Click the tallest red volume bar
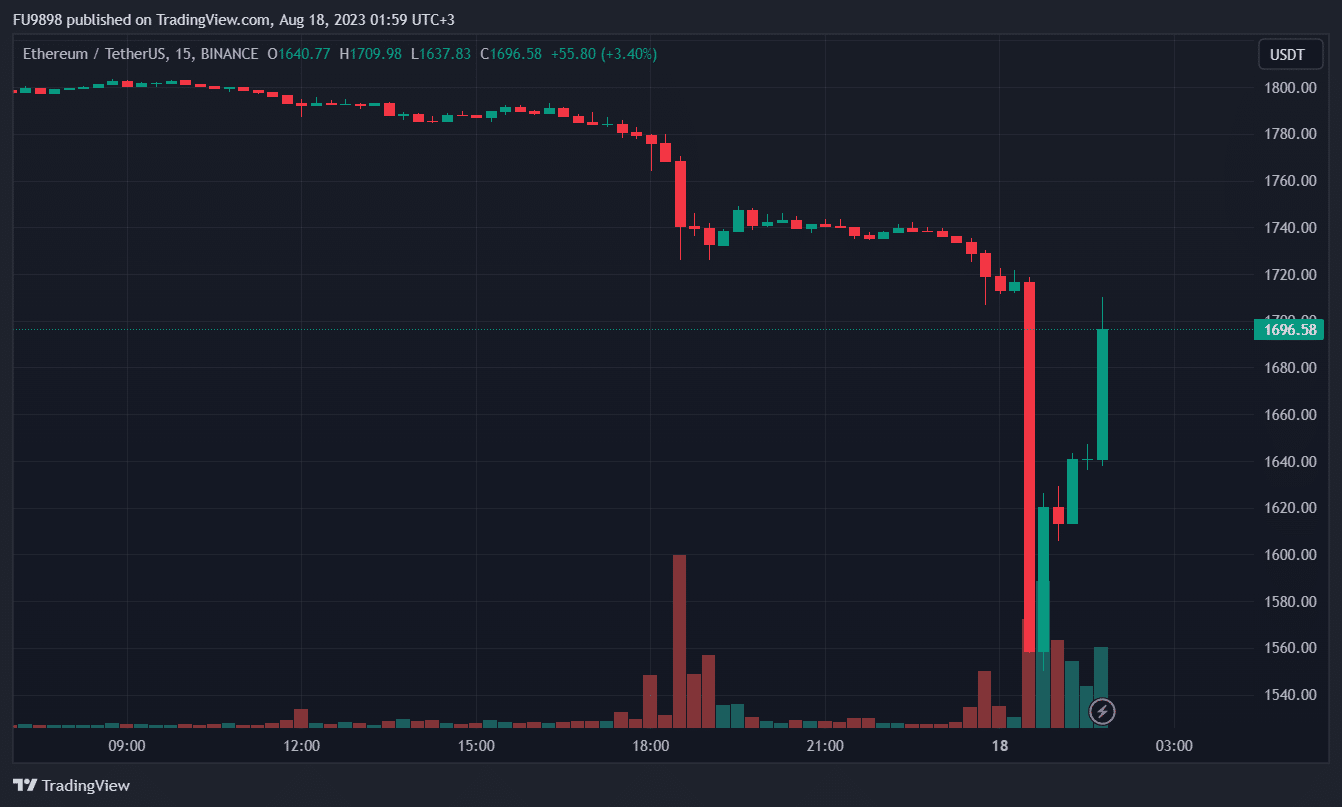The height and width of the screenshot is (807, 1342). [x=680, y=640]
